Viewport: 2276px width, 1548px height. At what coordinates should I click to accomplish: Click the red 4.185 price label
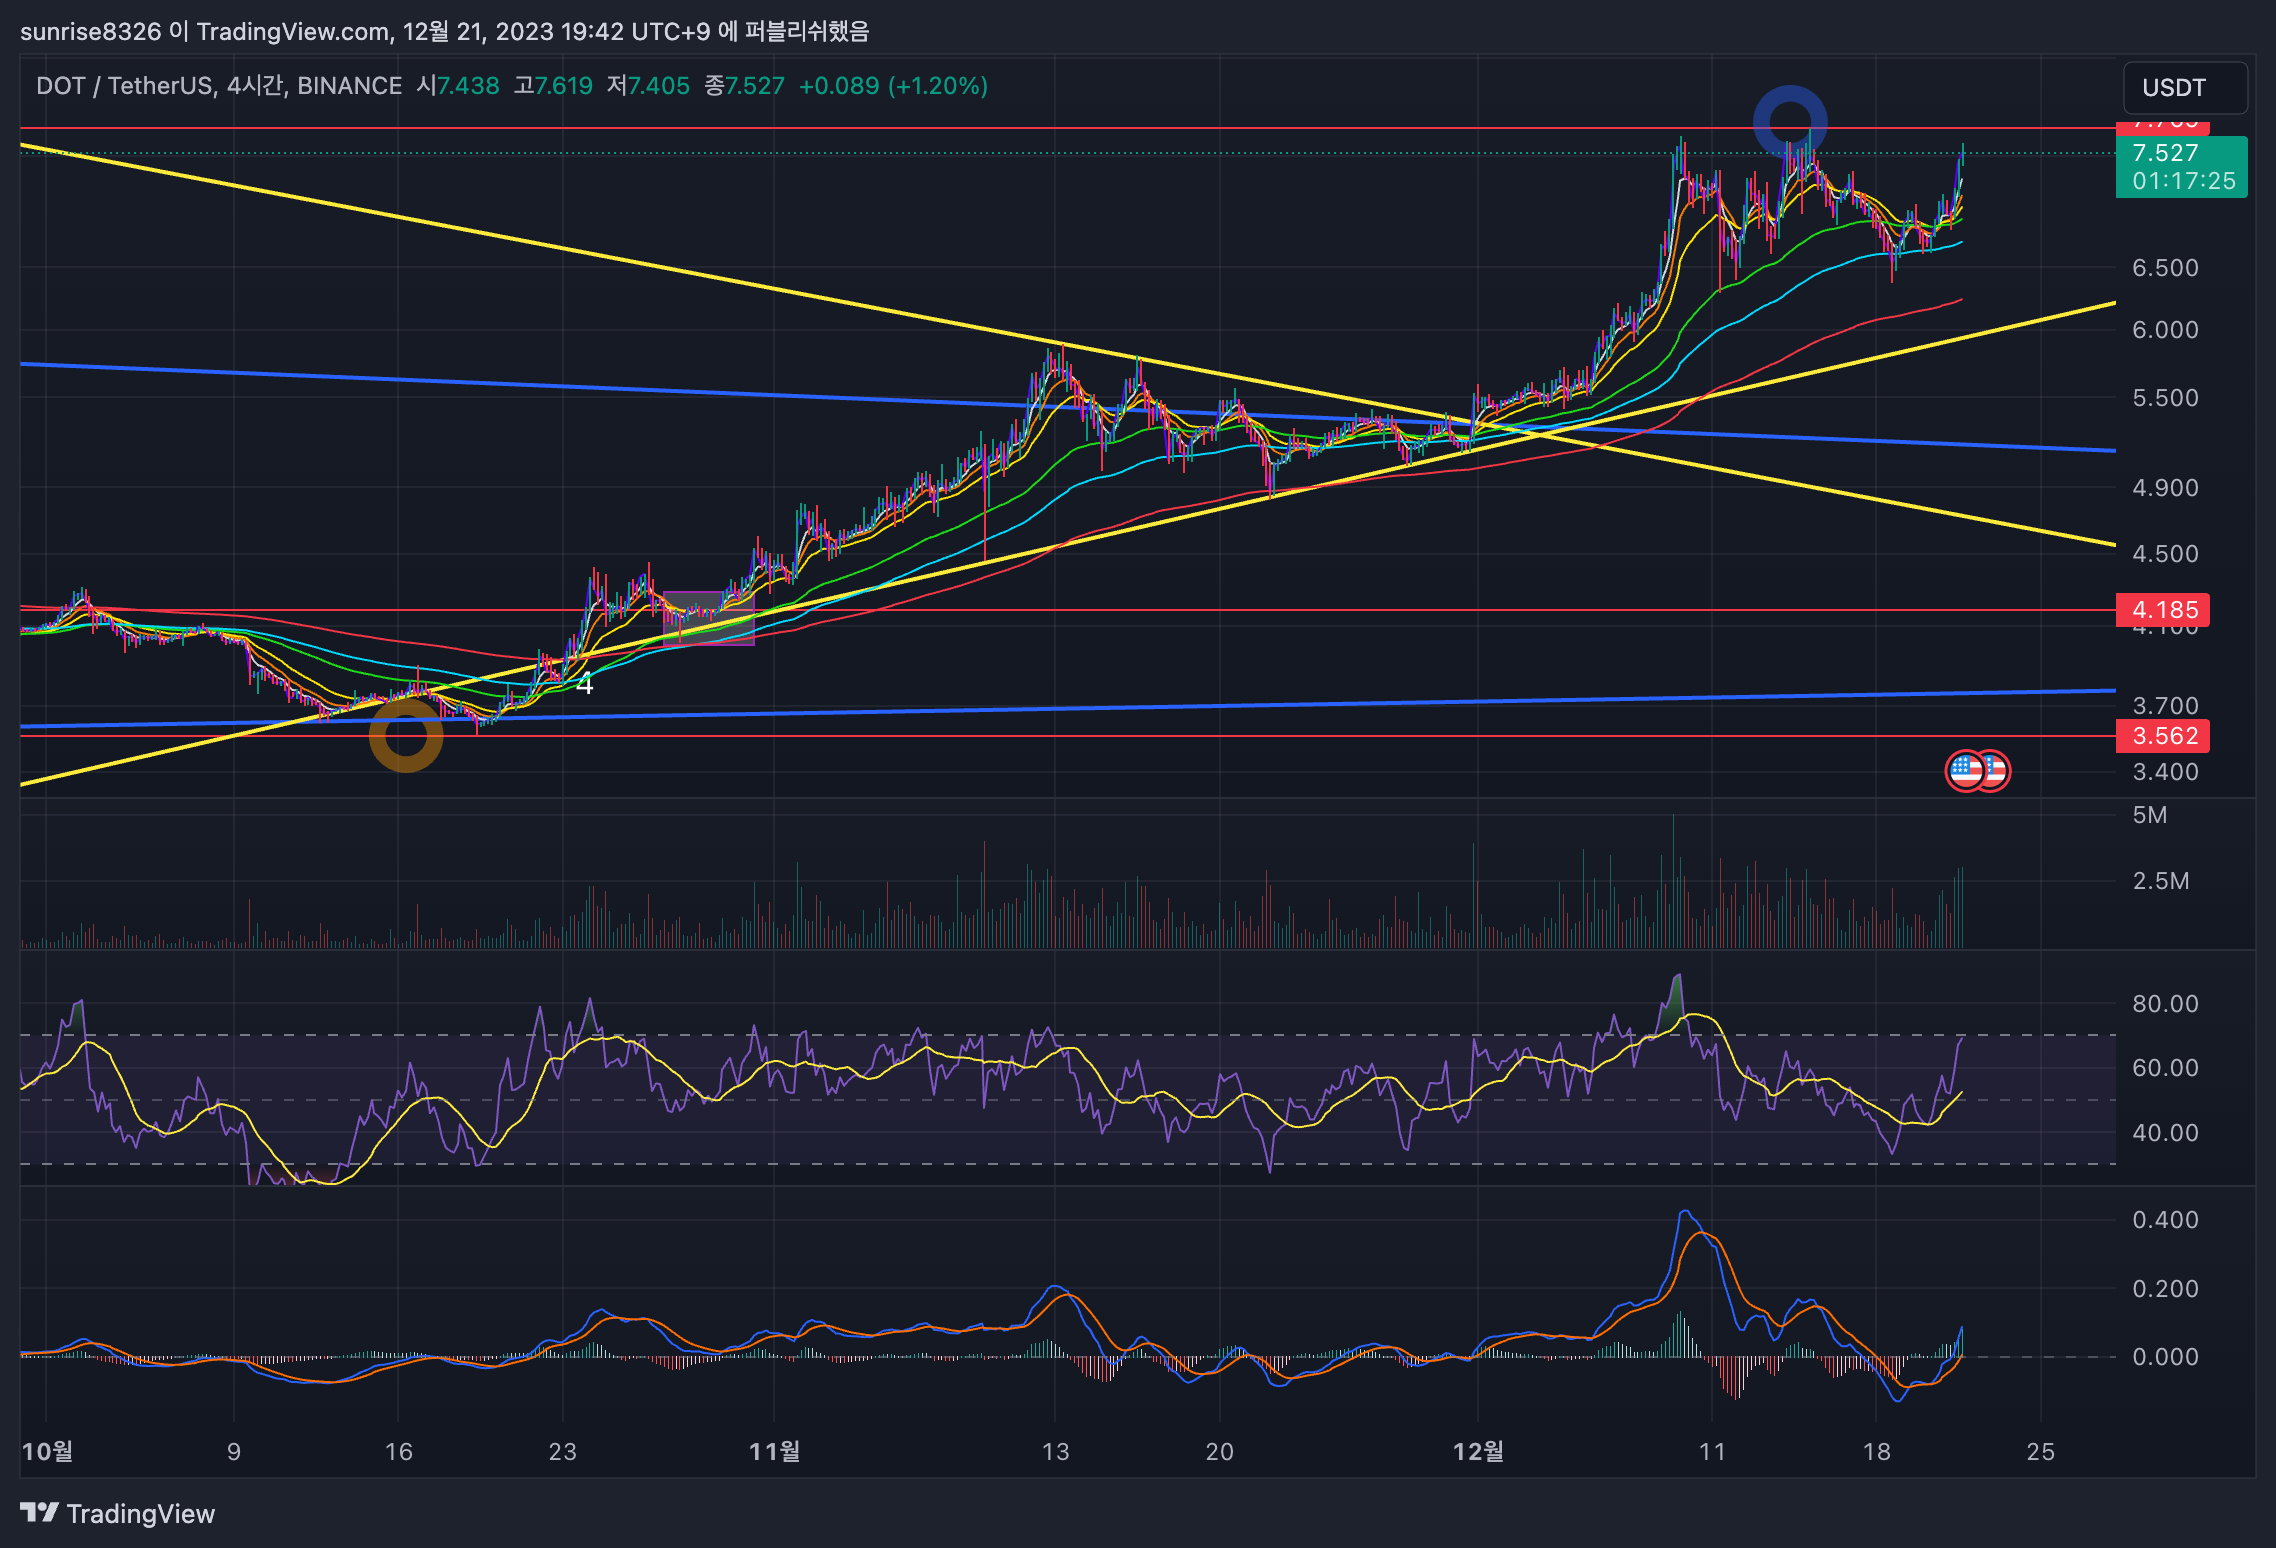(2163, 610)
